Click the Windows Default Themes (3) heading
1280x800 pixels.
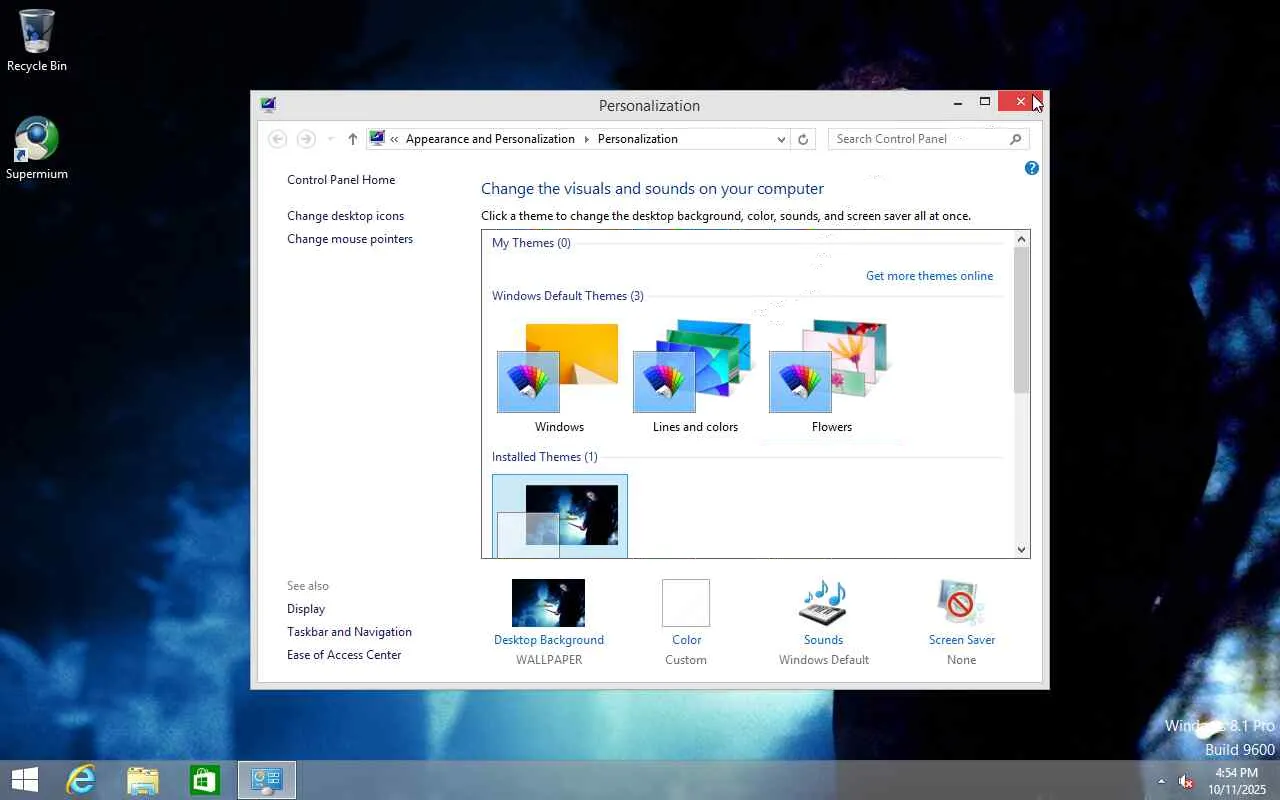568,296
